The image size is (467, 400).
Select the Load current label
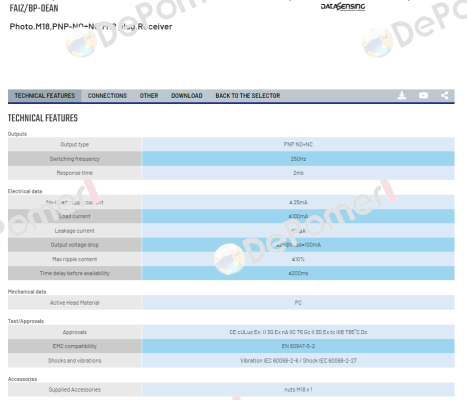click(75, 216)
